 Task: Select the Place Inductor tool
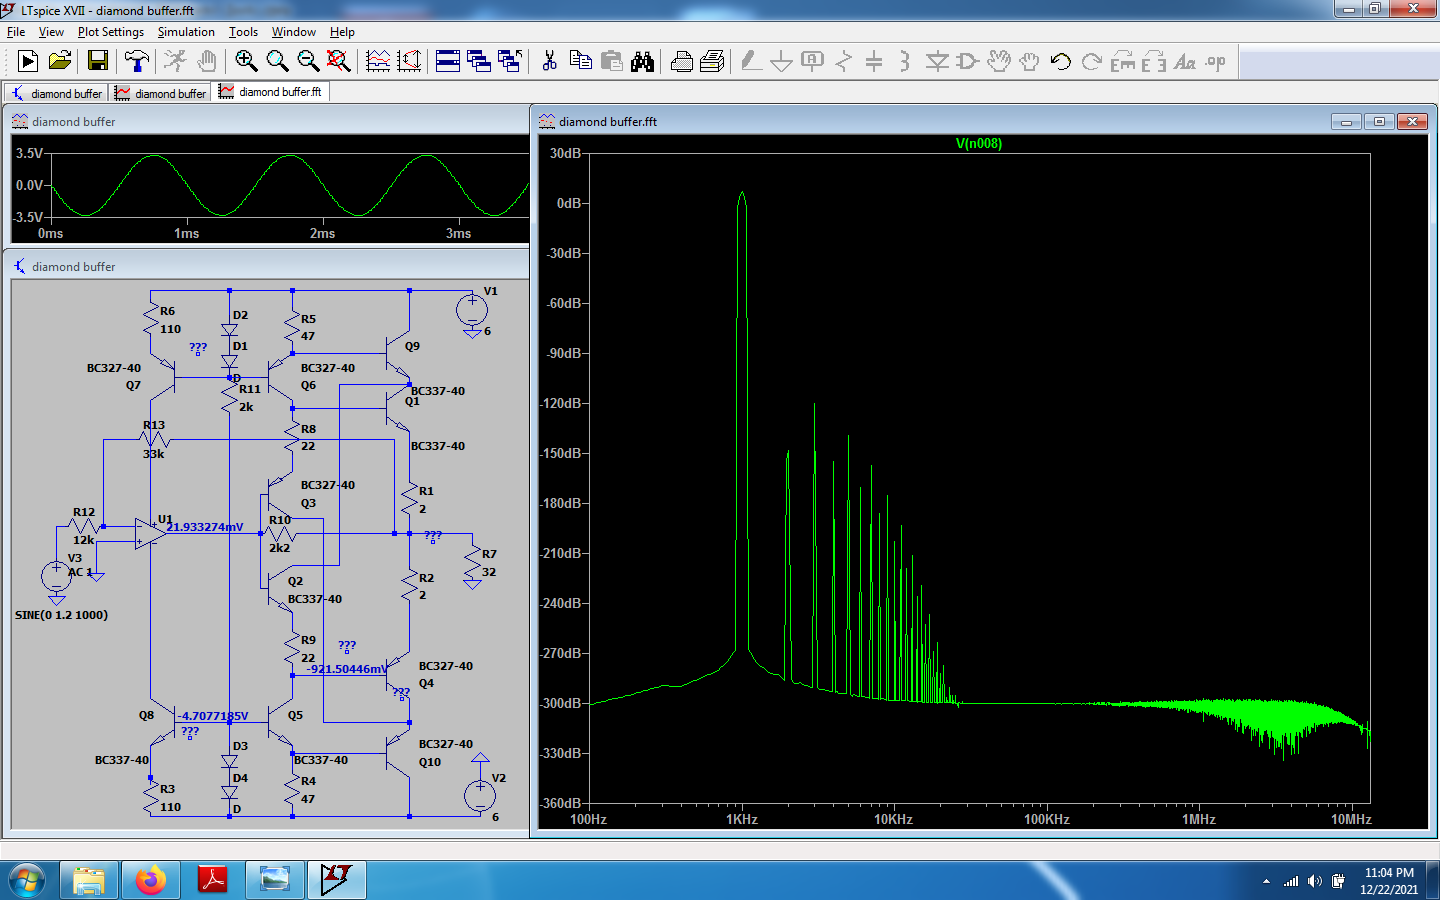(905, 62)
